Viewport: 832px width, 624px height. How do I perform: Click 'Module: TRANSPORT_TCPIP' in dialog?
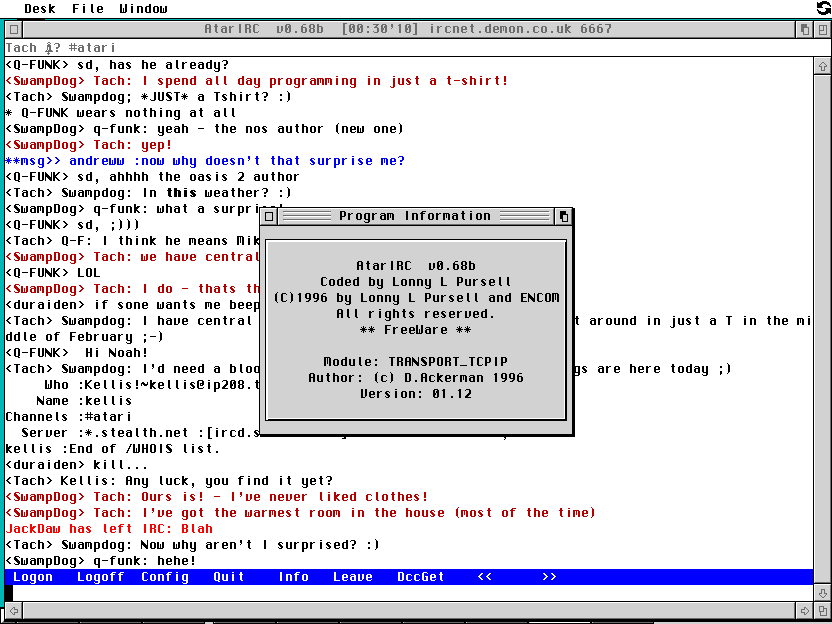coord(415,362)
